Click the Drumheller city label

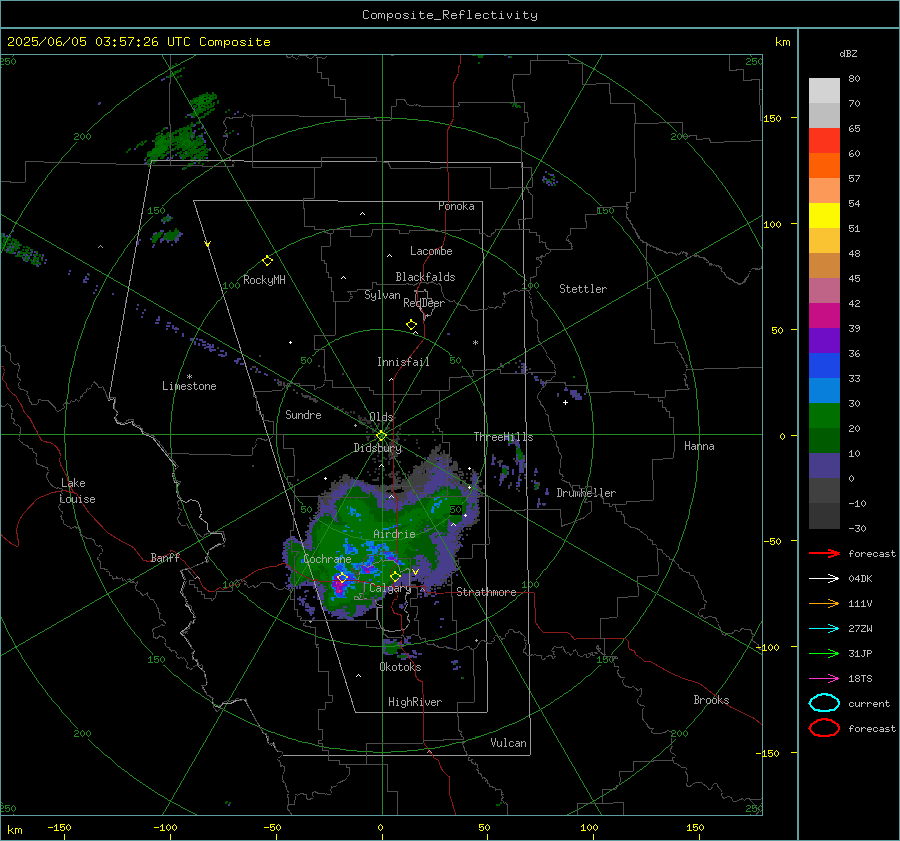coord(586,493)
